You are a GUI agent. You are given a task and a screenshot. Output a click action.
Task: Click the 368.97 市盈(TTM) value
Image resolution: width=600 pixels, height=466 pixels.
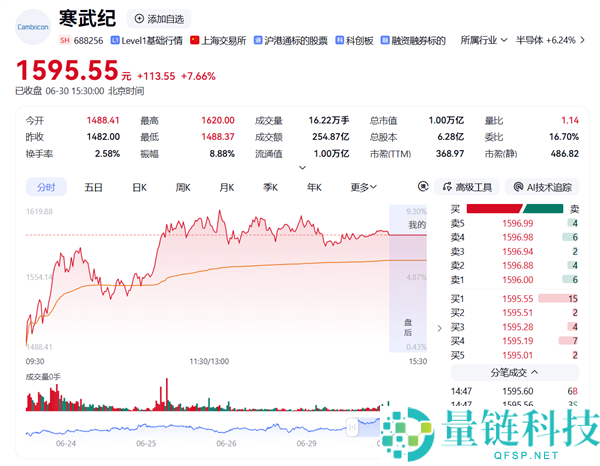[450, 154]
